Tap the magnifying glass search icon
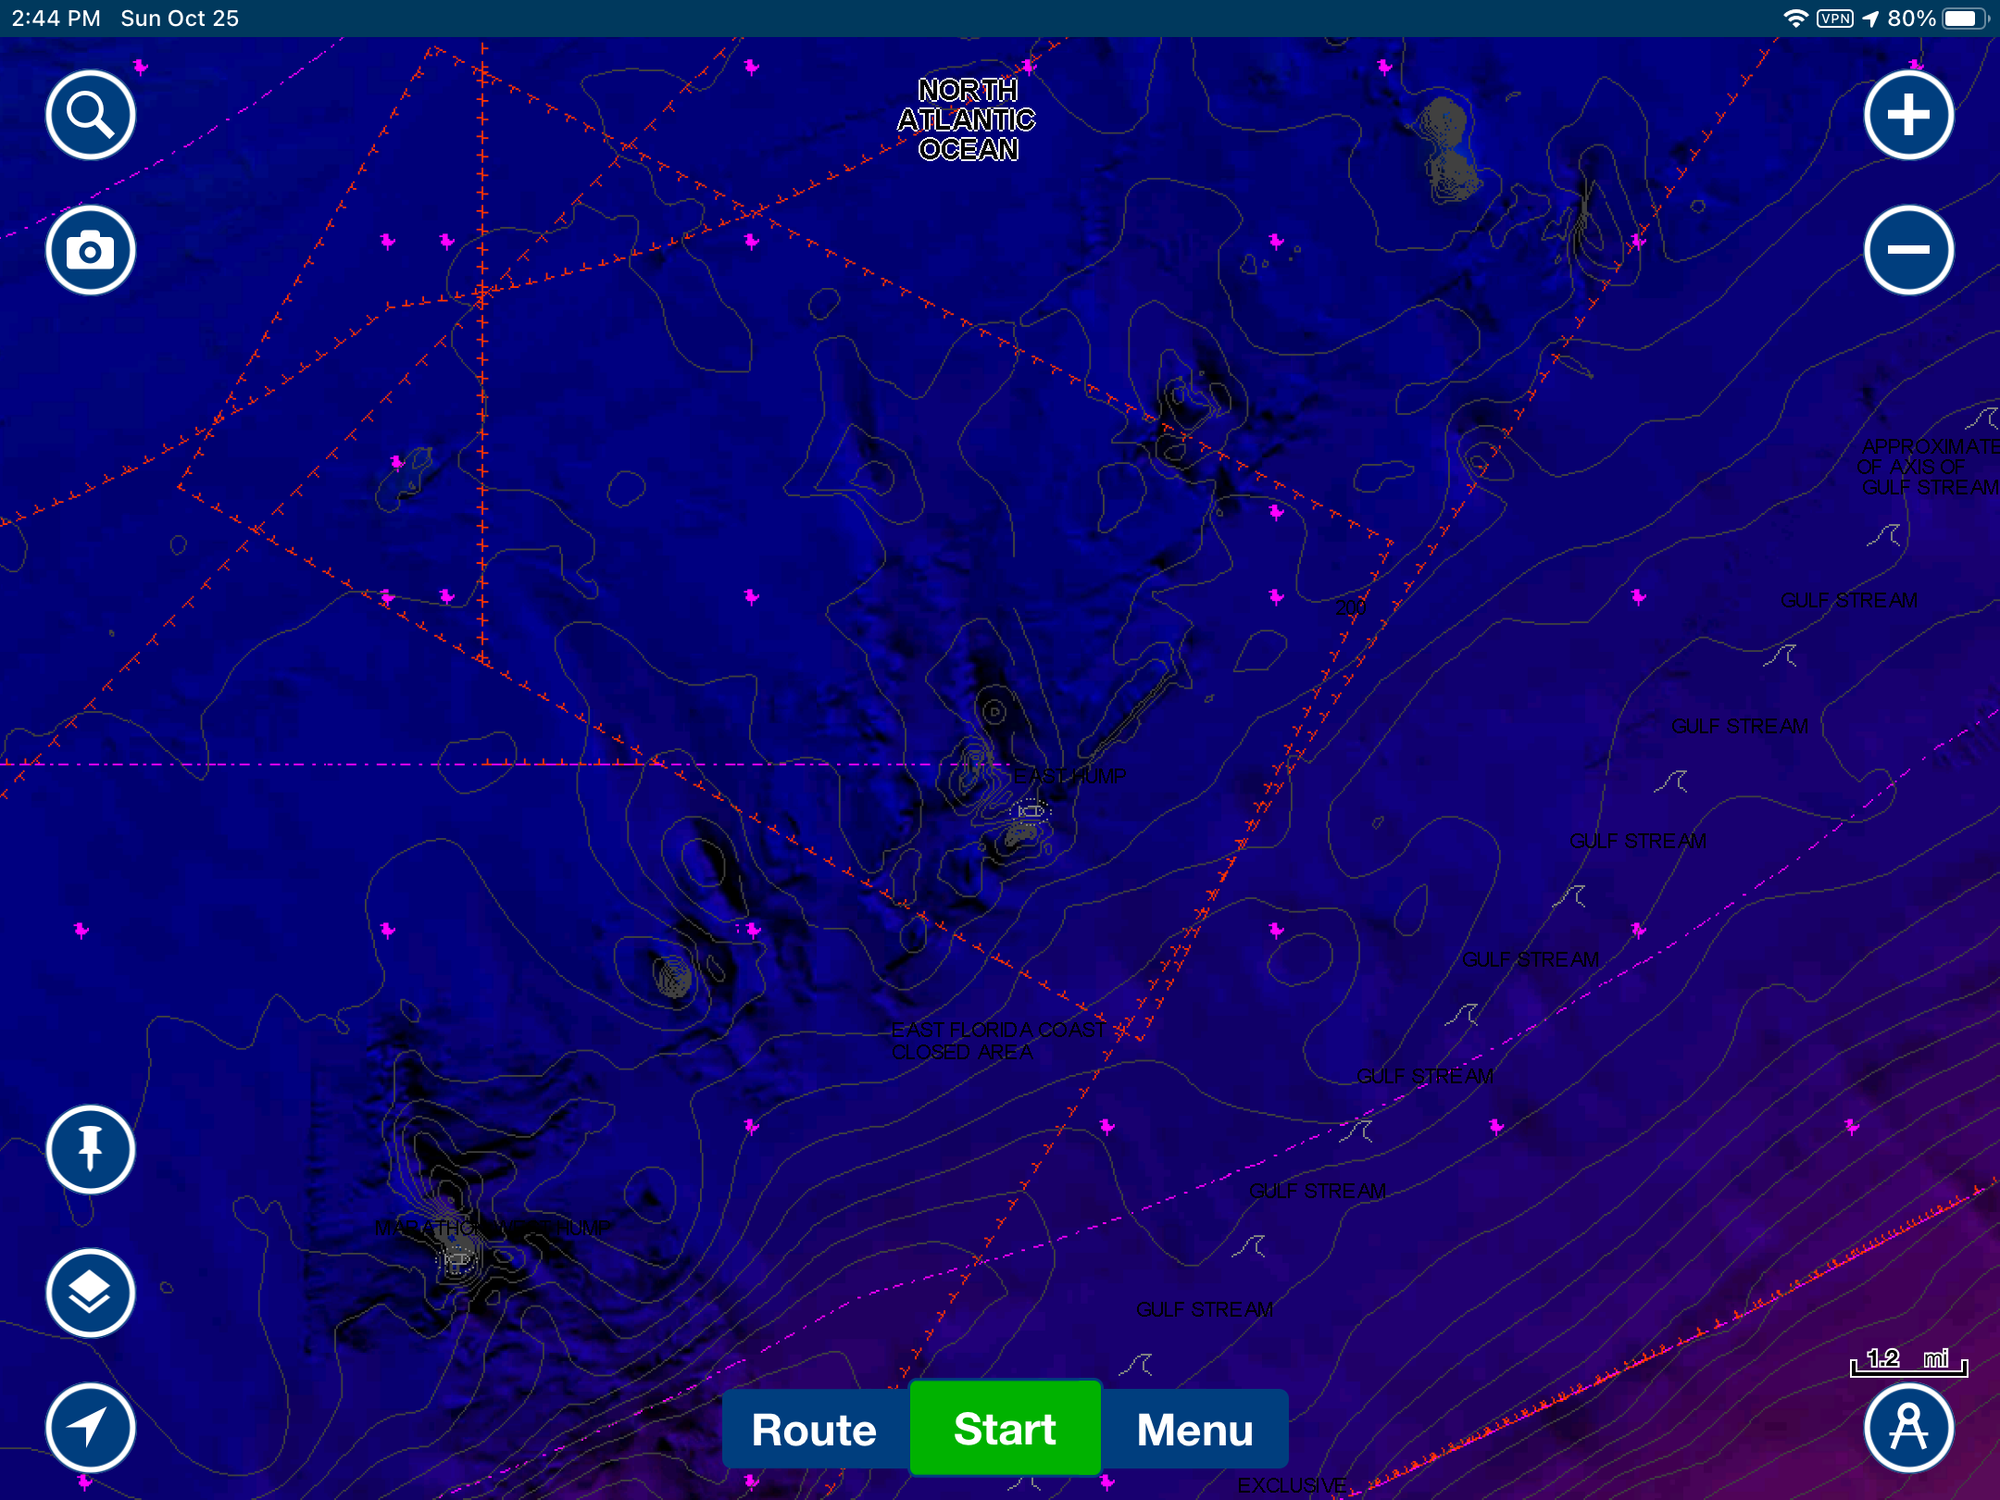 coord(90,115)
